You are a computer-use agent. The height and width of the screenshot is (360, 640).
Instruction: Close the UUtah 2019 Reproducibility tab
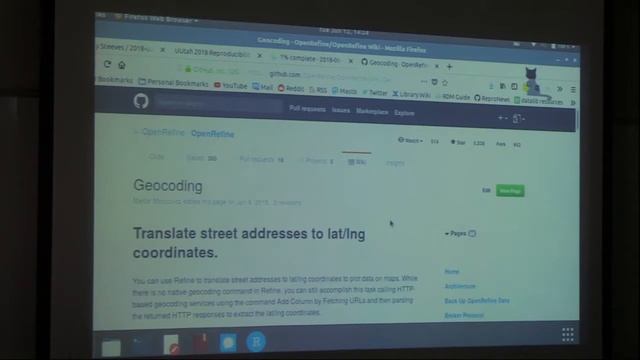[260, 56]
